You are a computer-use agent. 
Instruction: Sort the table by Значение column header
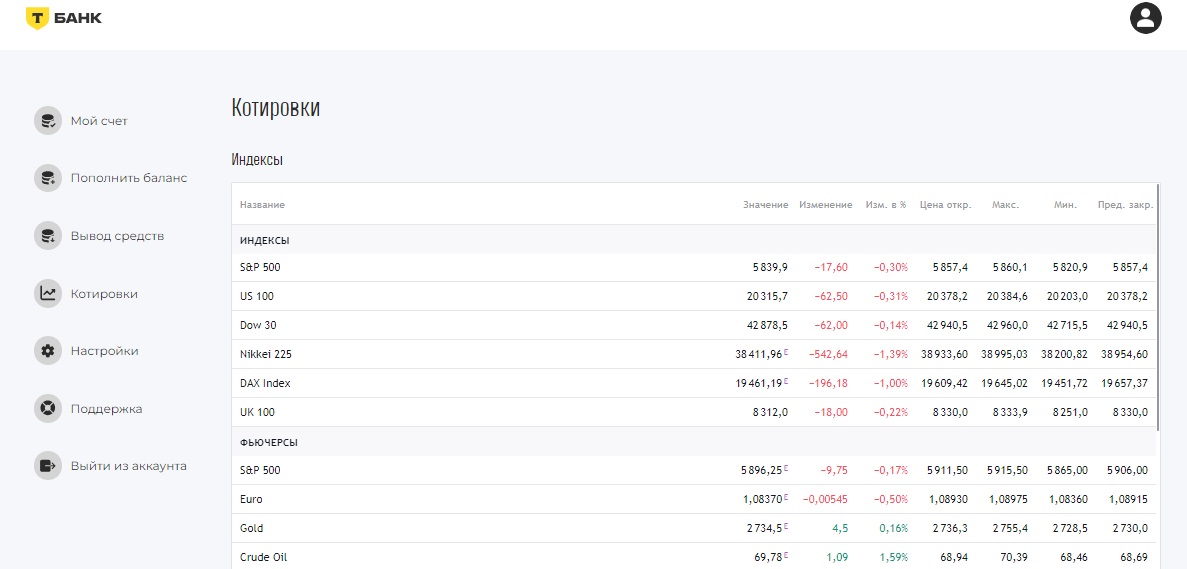click(x=765, y=205)
